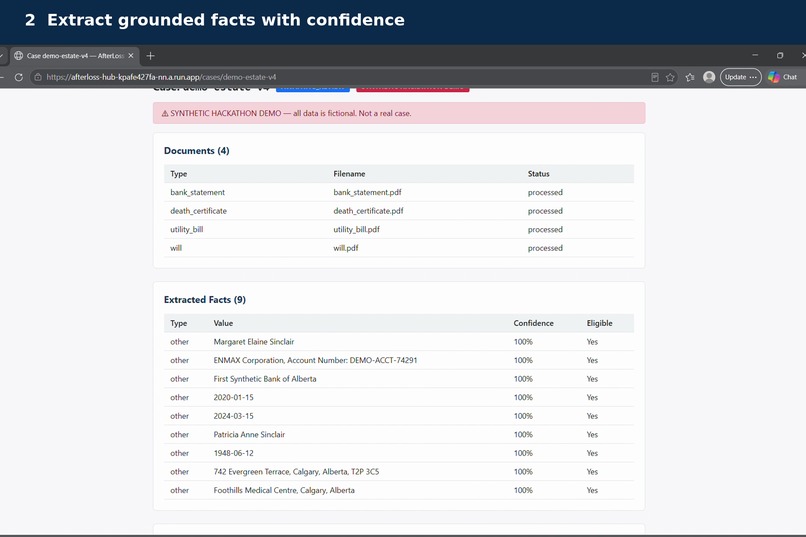Image resolution: width=806 pixels, height=537 pixels.
Task: Click the death_certificate.pdf filename
Action: click(x=368, y=211)
